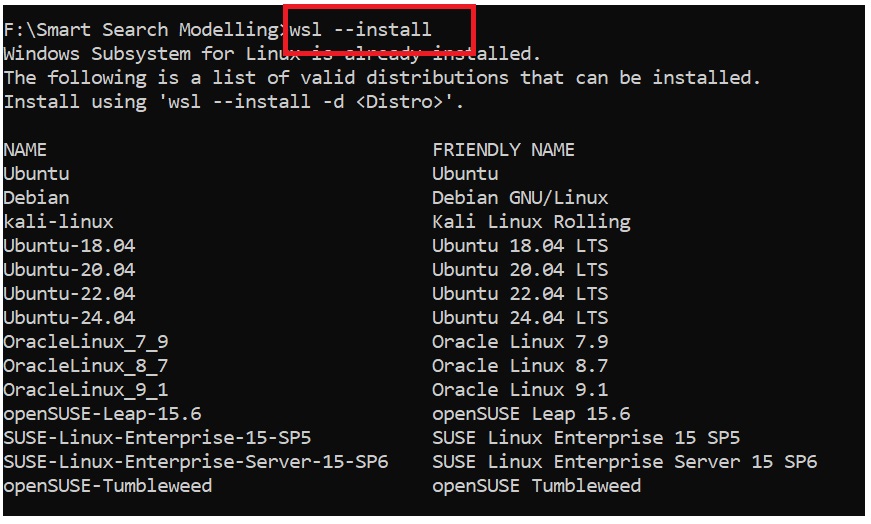Click OracleLinux_7_9 in the list
871x524 pixels.
[x=85, y=341]
